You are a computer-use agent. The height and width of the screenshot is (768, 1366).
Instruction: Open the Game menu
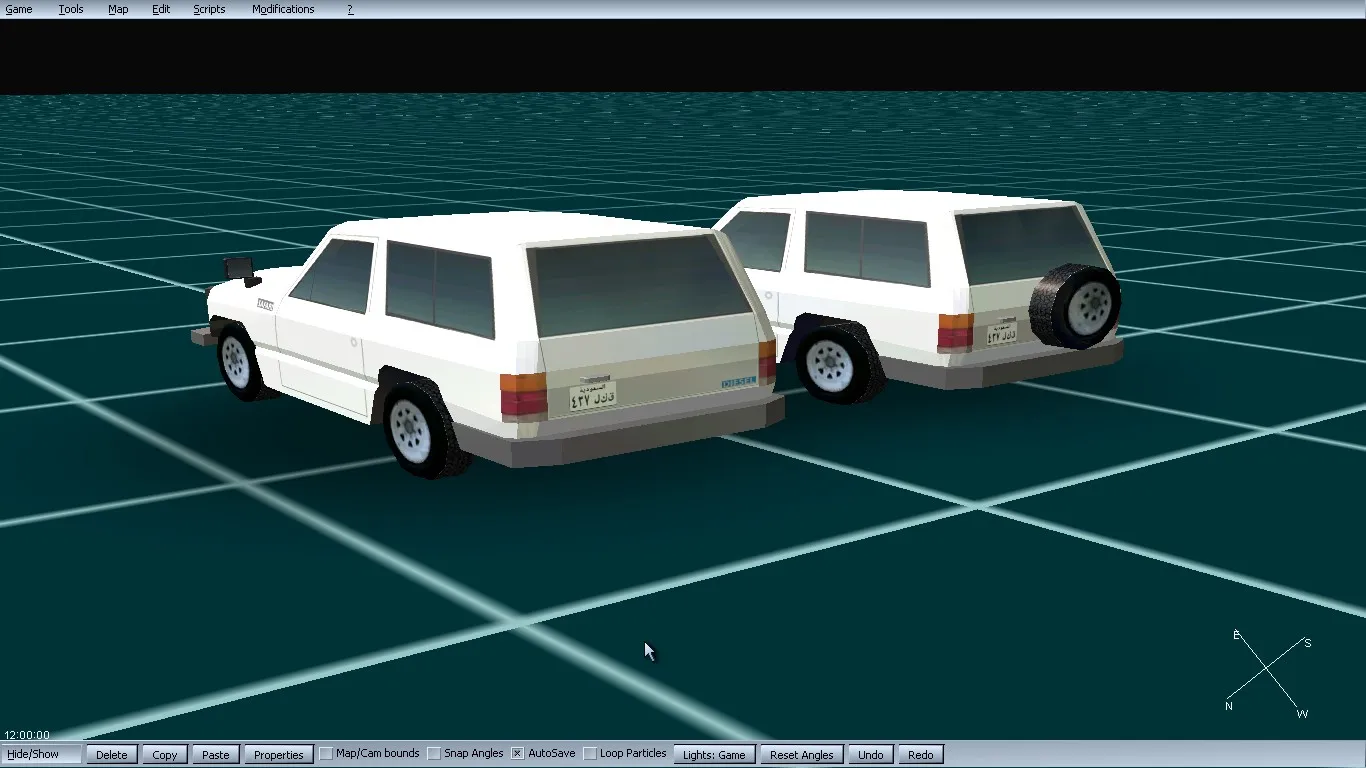(19, 9)
